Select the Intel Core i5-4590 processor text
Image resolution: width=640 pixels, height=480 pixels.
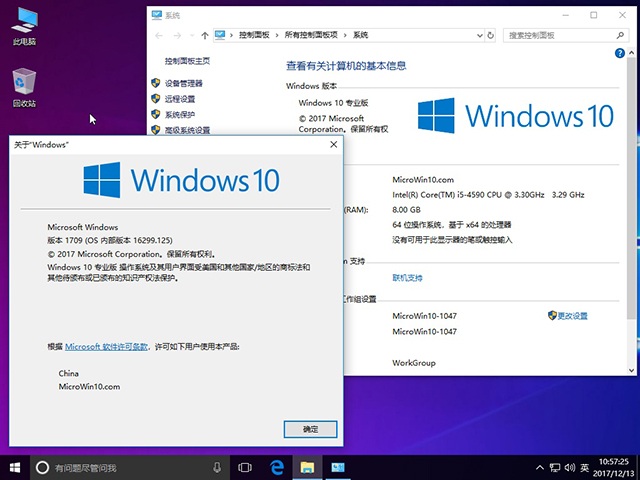[488, 195]
